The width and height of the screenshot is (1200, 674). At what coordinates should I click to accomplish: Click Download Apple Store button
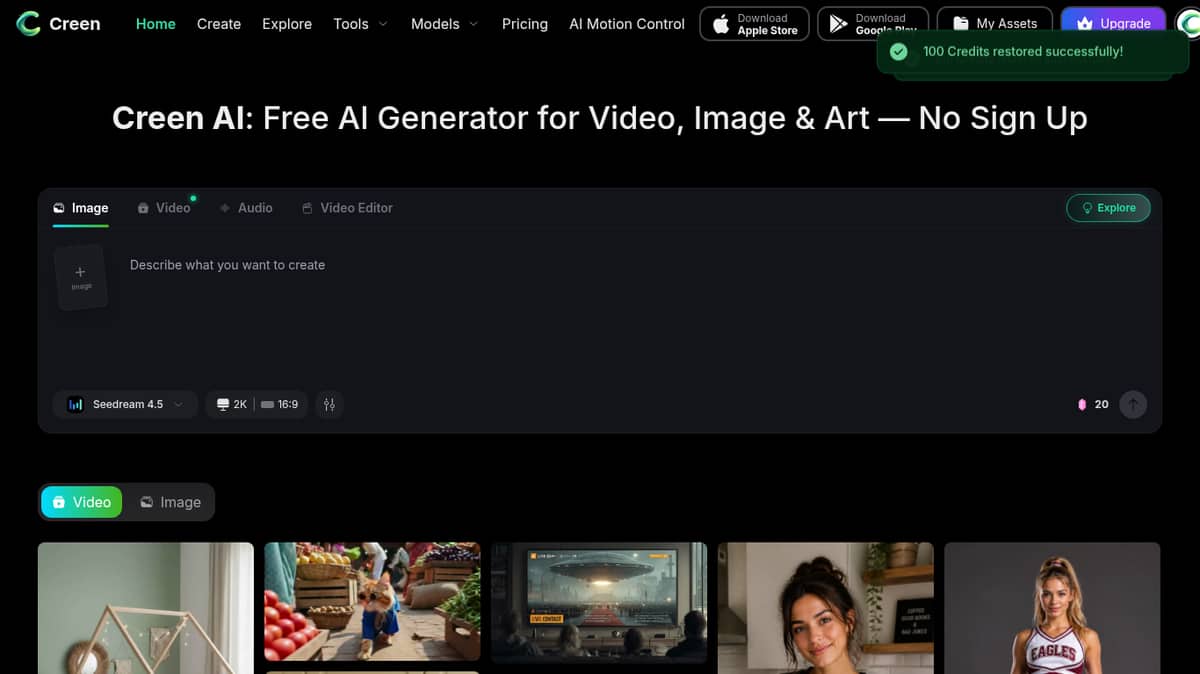[x=754, y=24]
